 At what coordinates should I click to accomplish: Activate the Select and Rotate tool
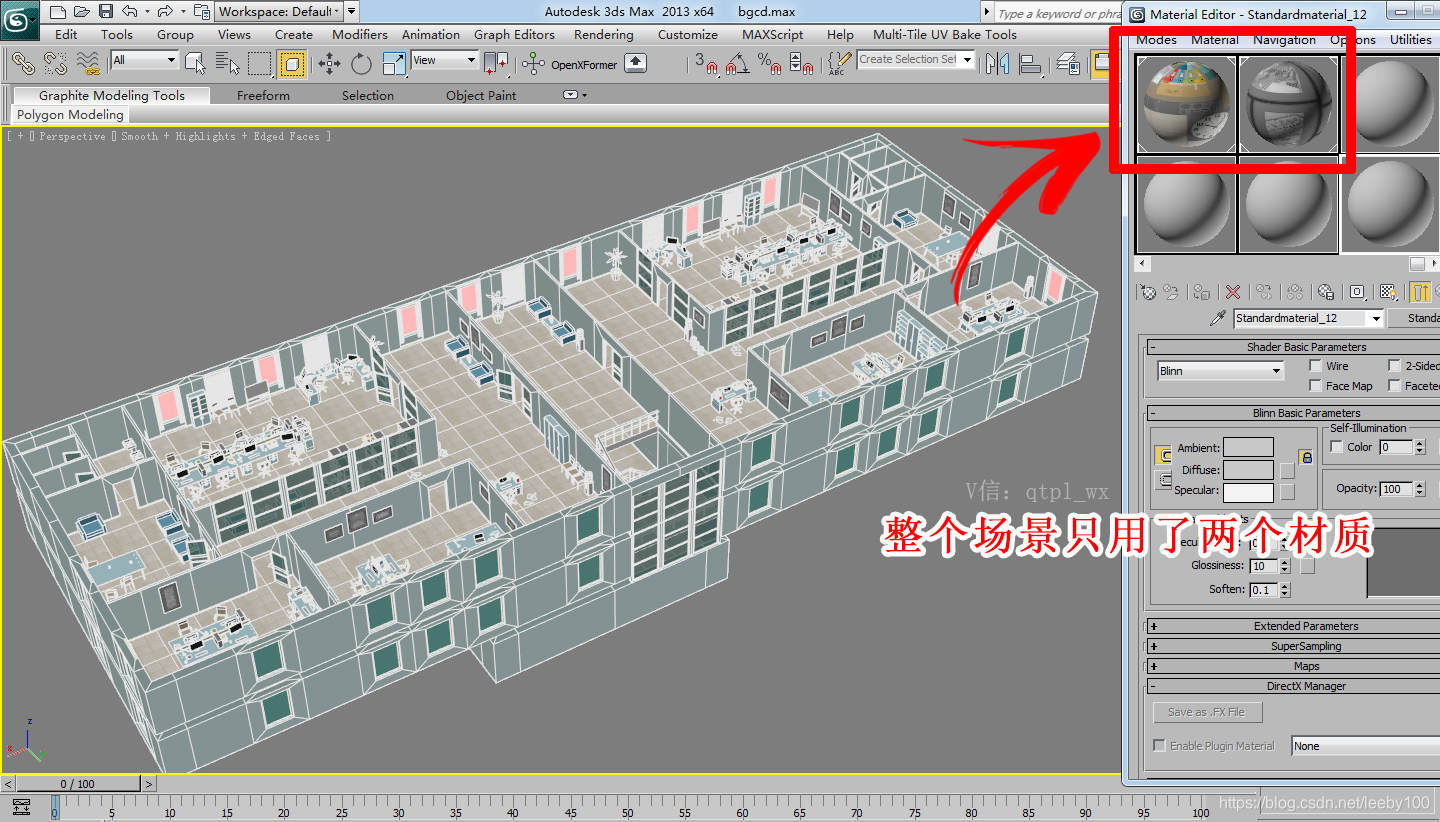point(360,64)
